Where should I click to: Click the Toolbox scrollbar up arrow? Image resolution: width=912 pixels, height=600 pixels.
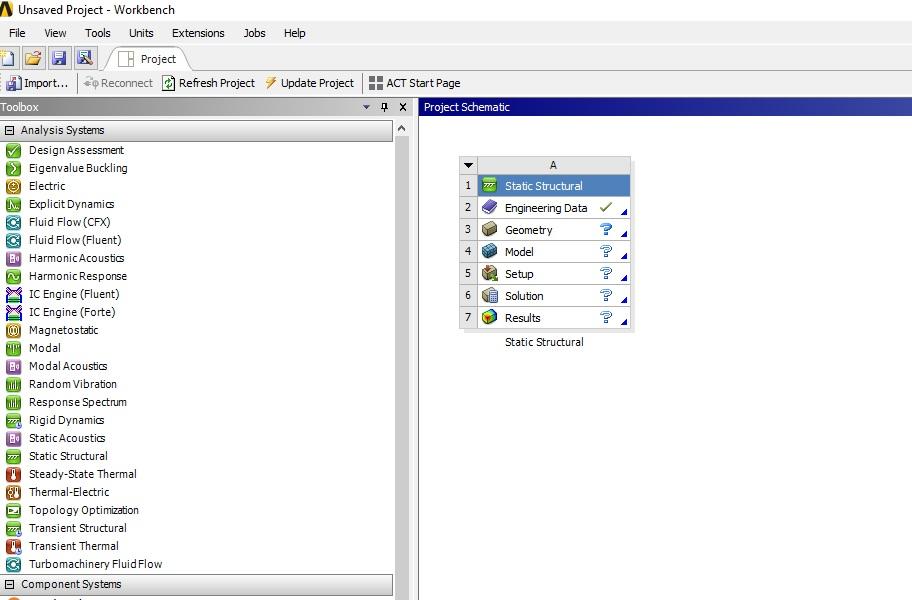pos(401,128)
